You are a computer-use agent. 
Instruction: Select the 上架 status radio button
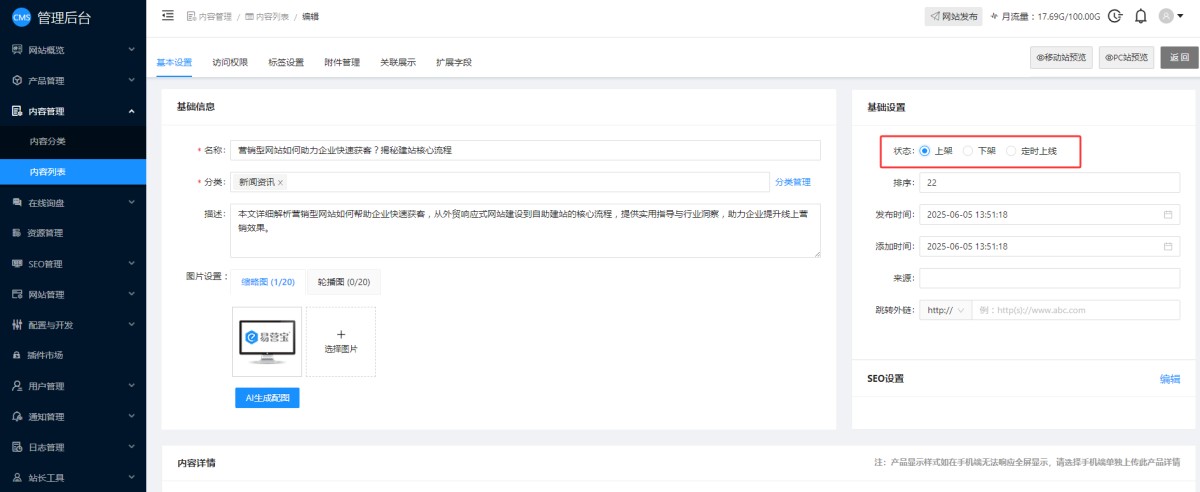coord(925,151)
